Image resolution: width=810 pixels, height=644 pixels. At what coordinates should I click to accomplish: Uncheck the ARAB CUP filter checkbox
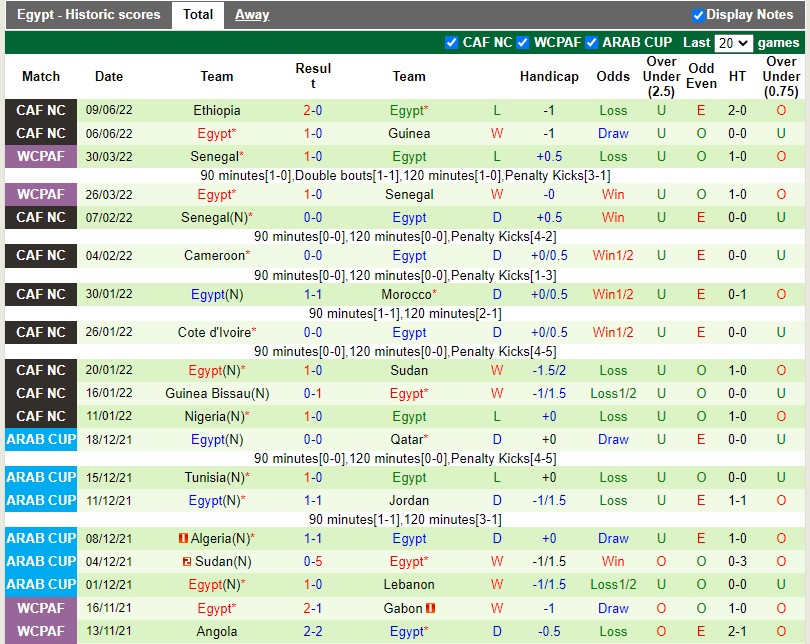(591, 42)
